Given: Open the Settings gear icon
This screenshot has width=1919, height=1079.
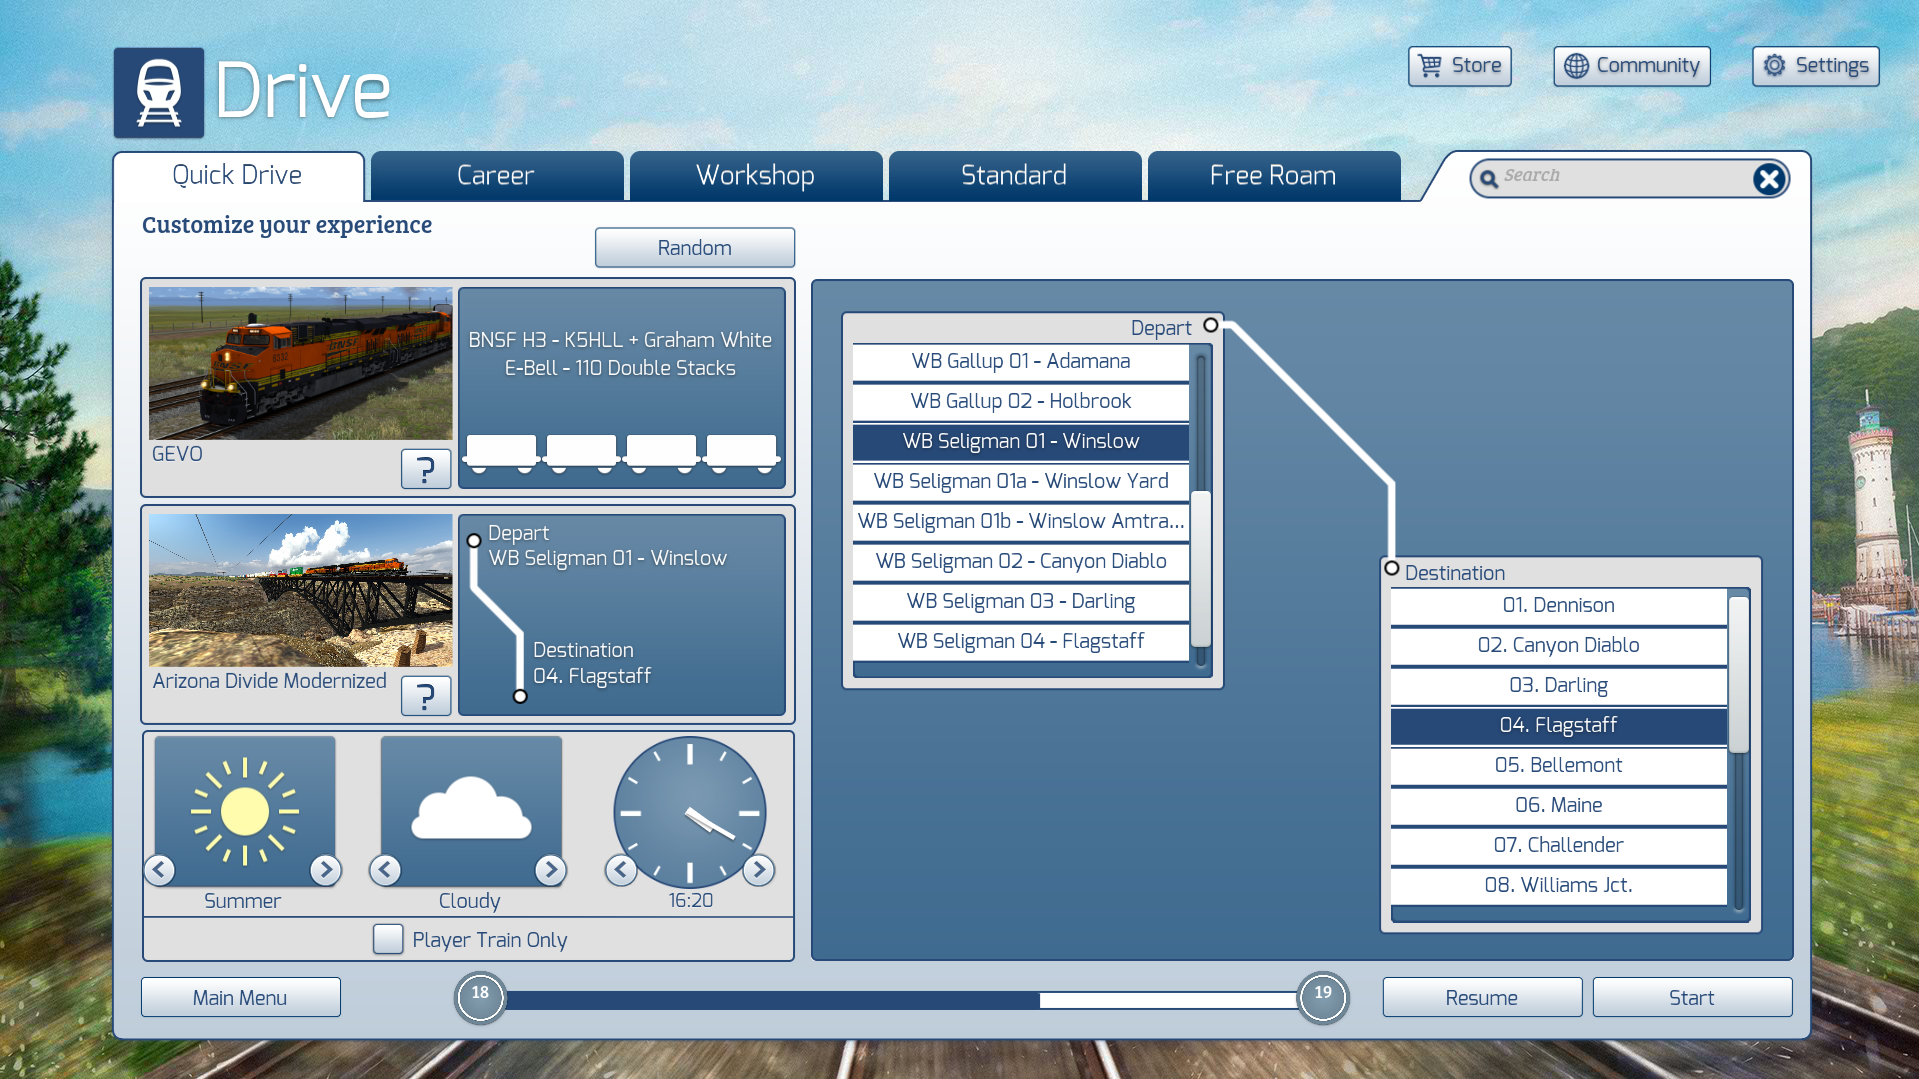Looking at the screenshot, I should [x=1774, y=66].
